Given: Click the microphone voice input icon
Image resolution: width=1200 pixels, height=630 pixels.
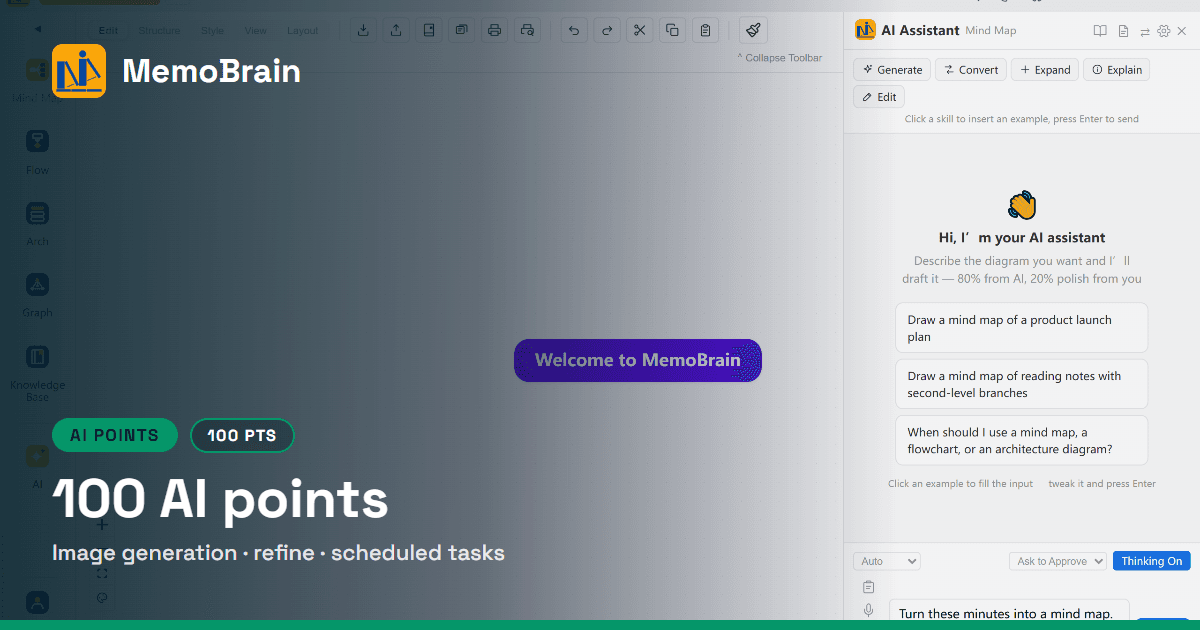Looking at the screenshot, I should [x=868, y=610].
